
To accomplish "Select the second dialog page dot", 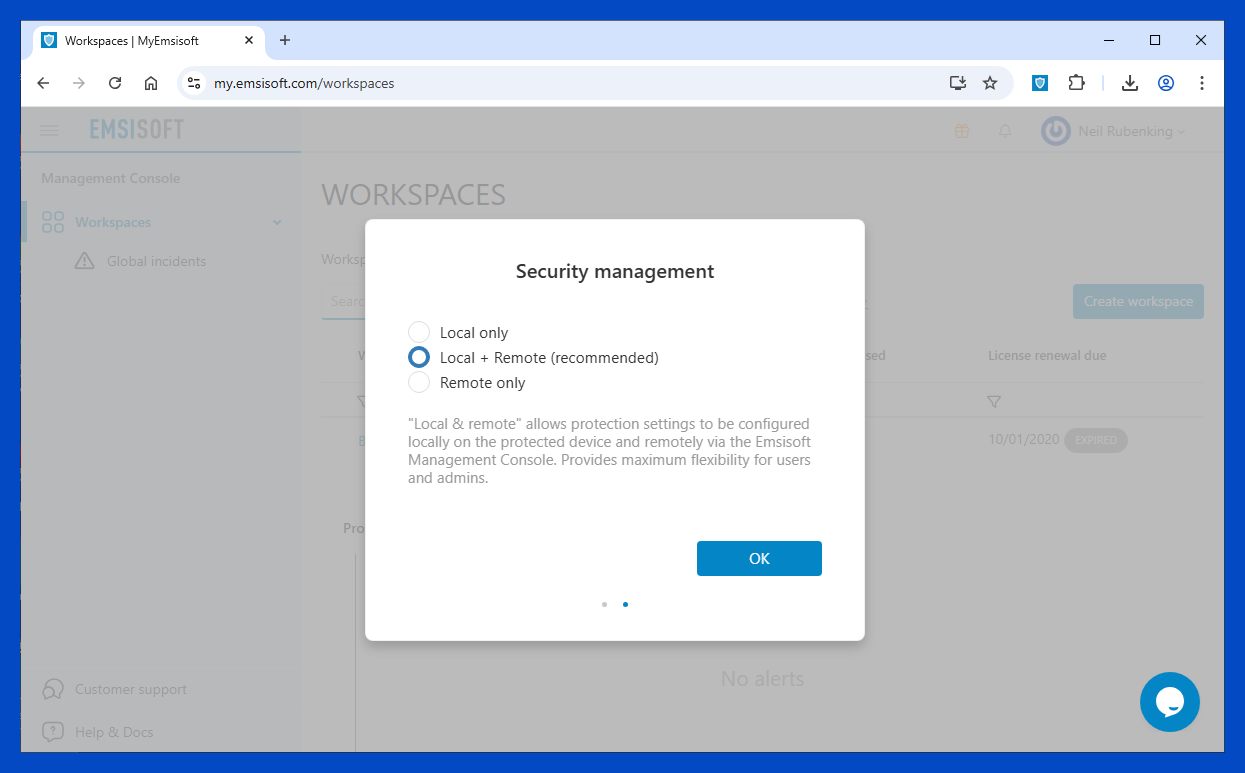I will (625, 604).
